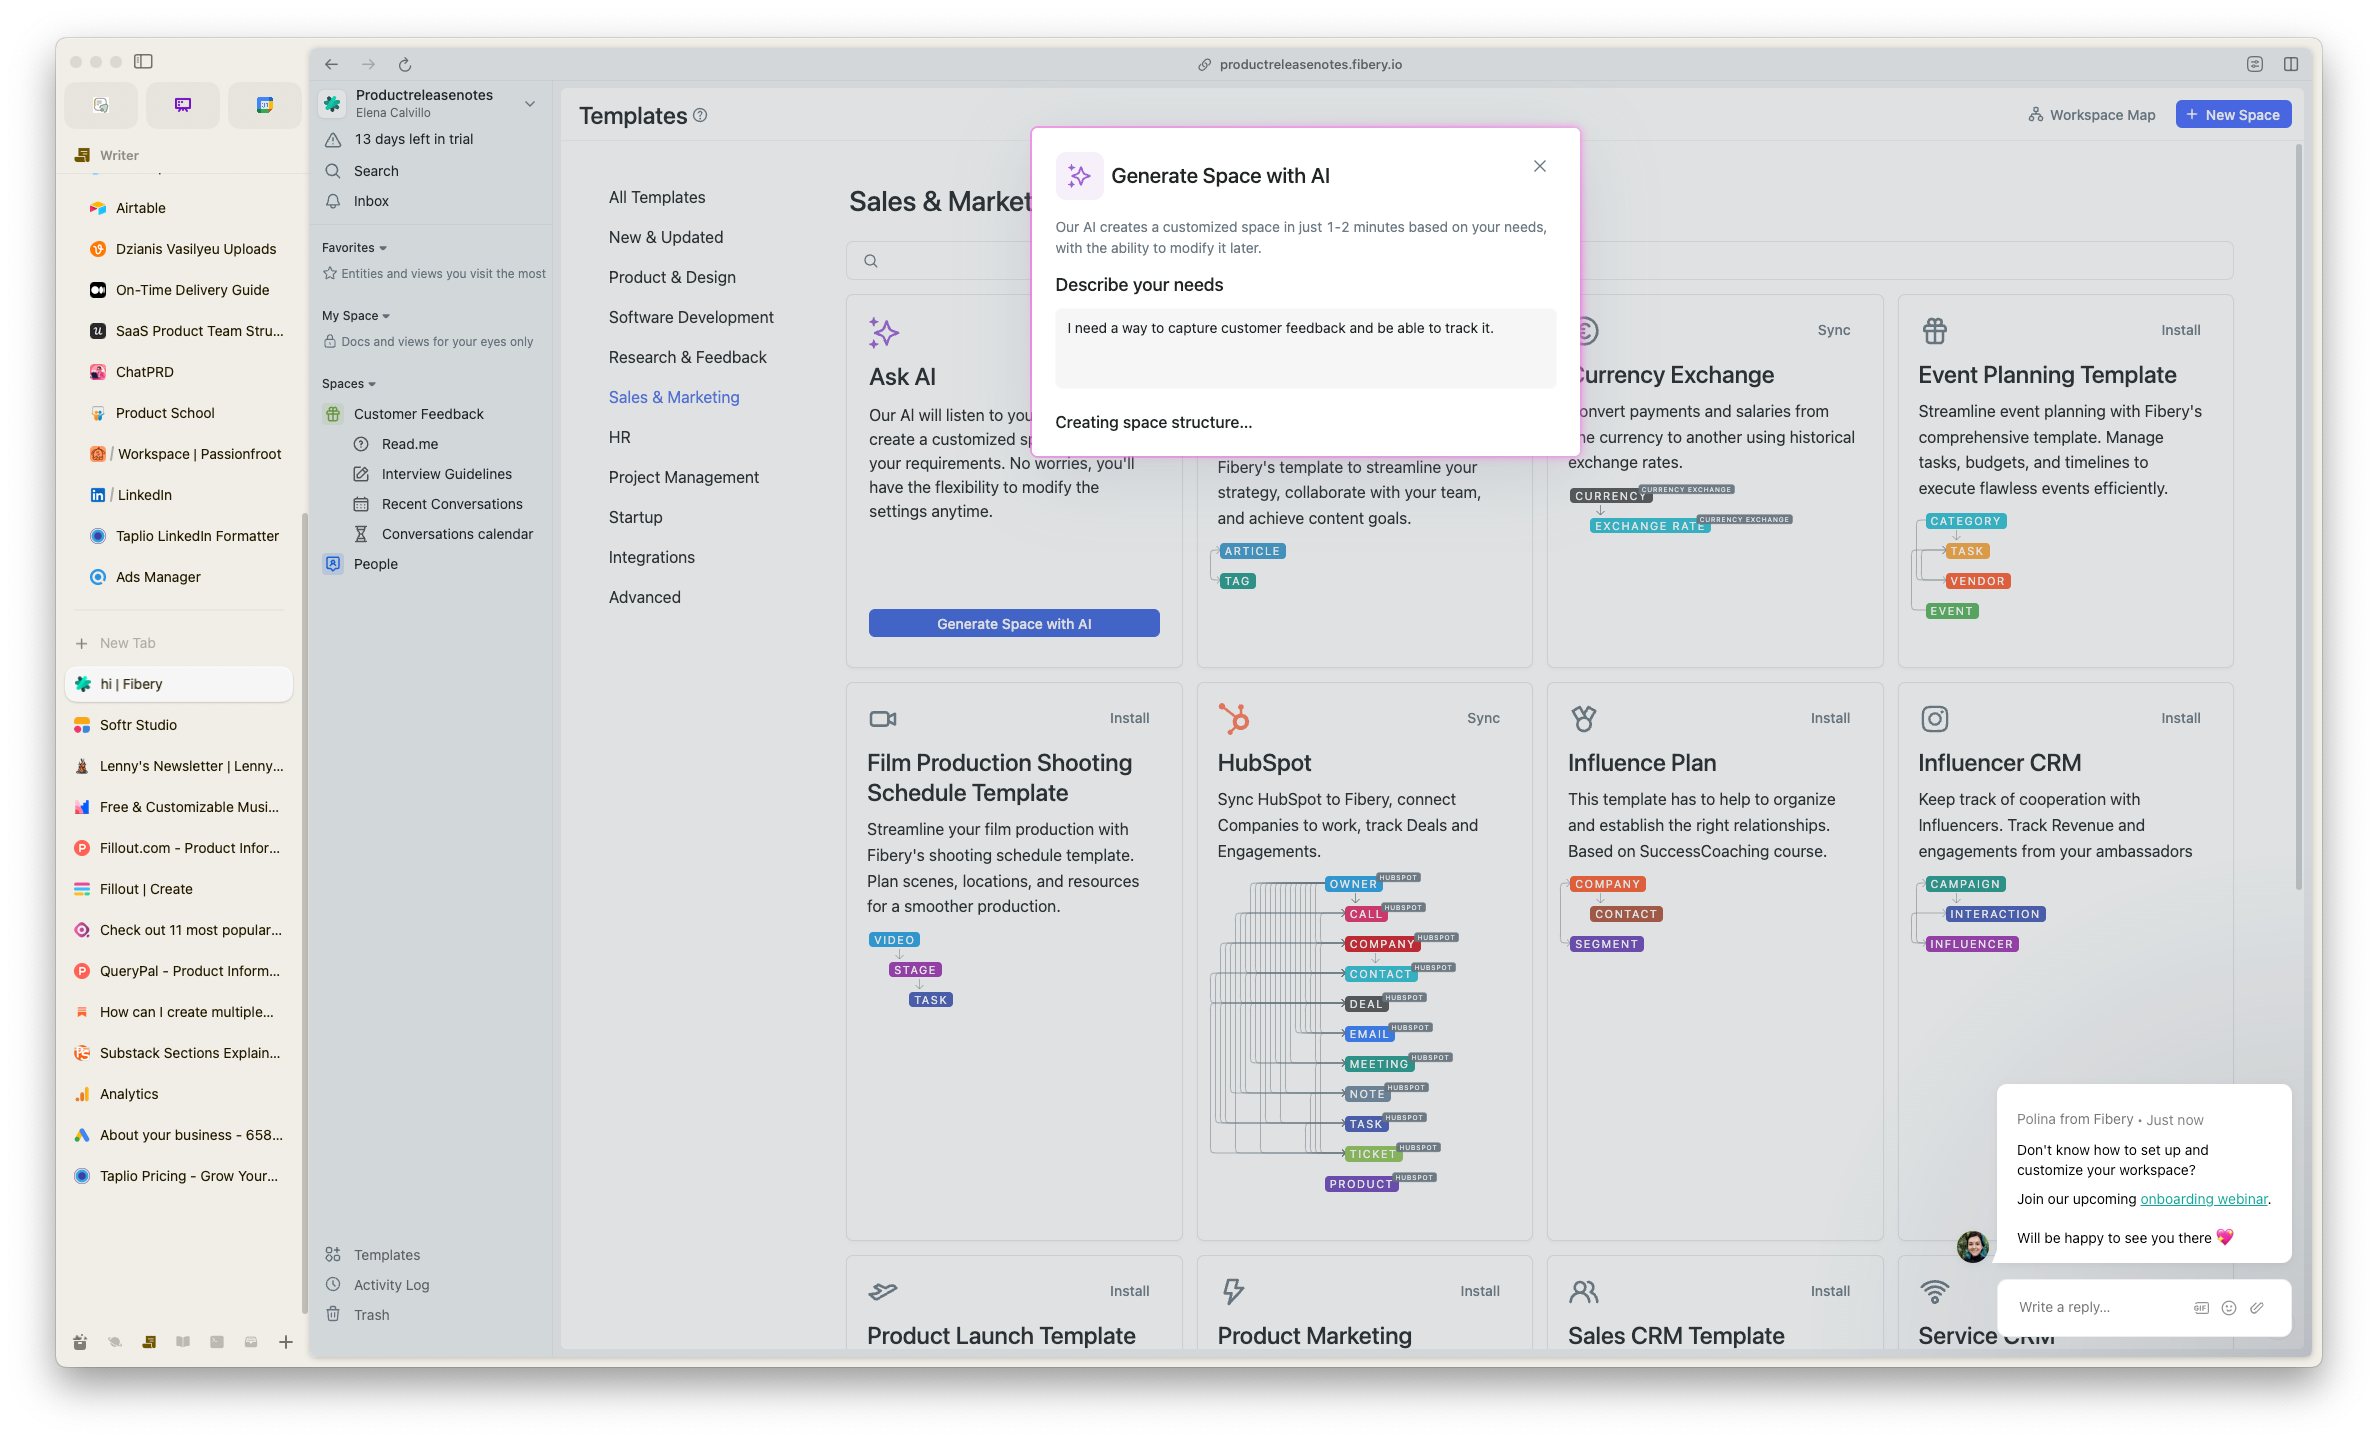Image resolution: width=2378 pixels, height=1441 pixels.
Task: Open the Project Management template category
Action: point(683,477)
